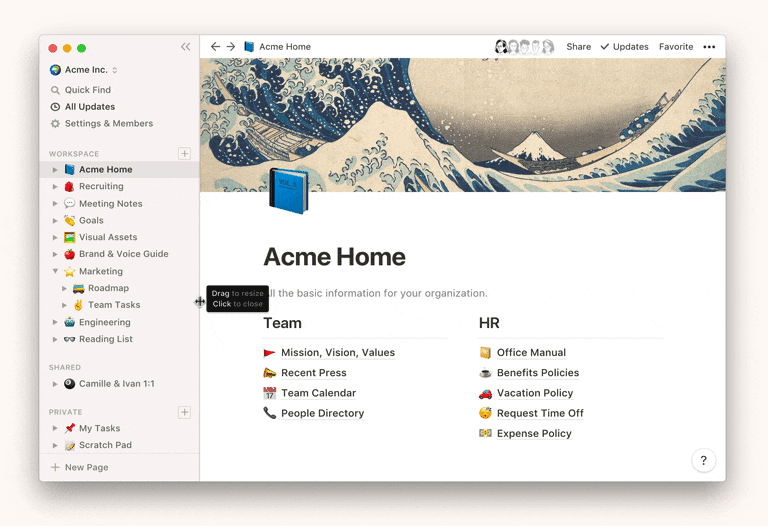Click the telephone icon beside People Directory
The height and width of the screenshot is (526, 768).
pyautogui.click(x=269, y=413)
